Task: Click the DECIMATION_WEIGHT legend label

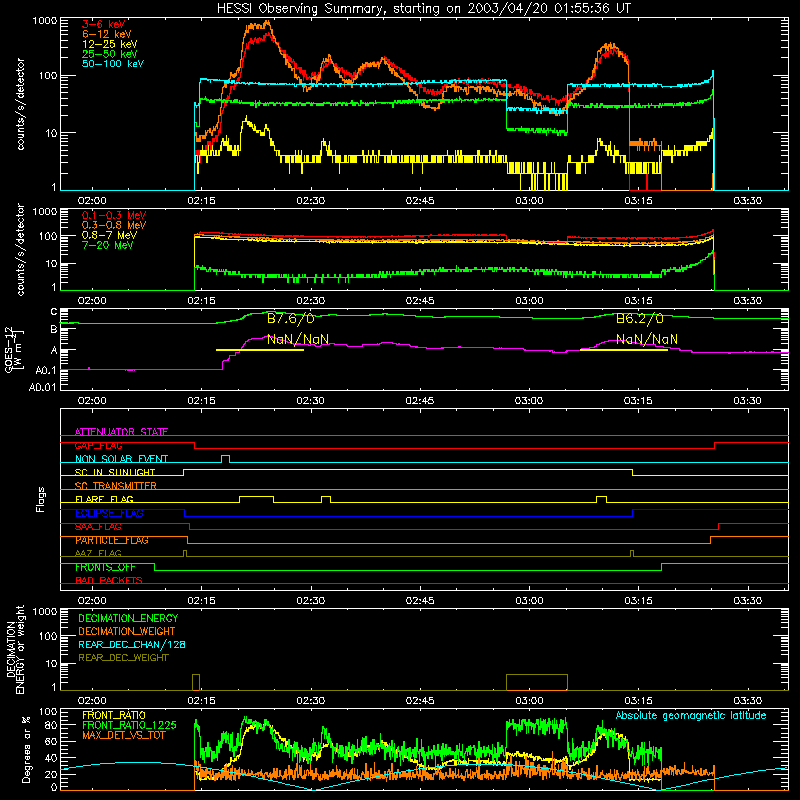Action: pos(127,631)
